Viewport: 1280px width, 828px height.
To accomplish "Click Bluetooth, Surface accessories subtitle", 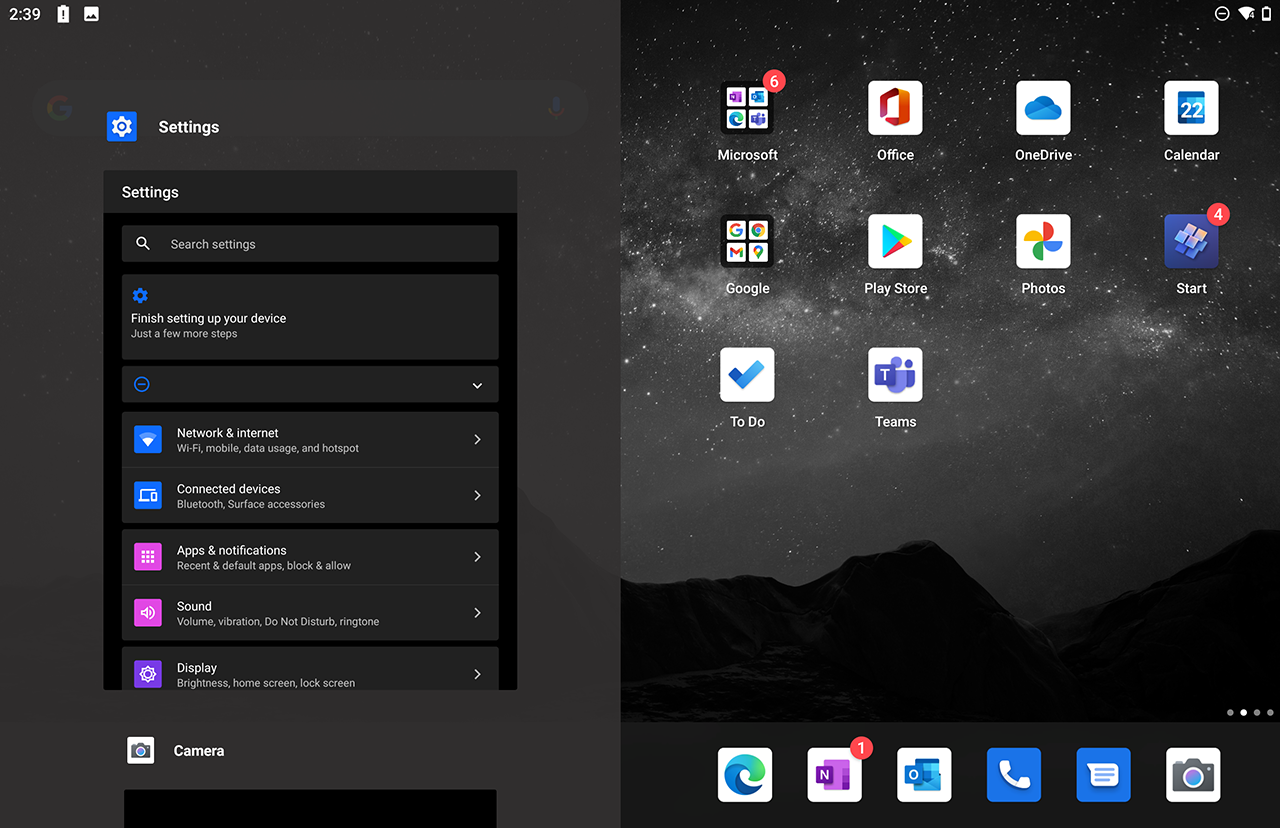I will coord(251,505).
